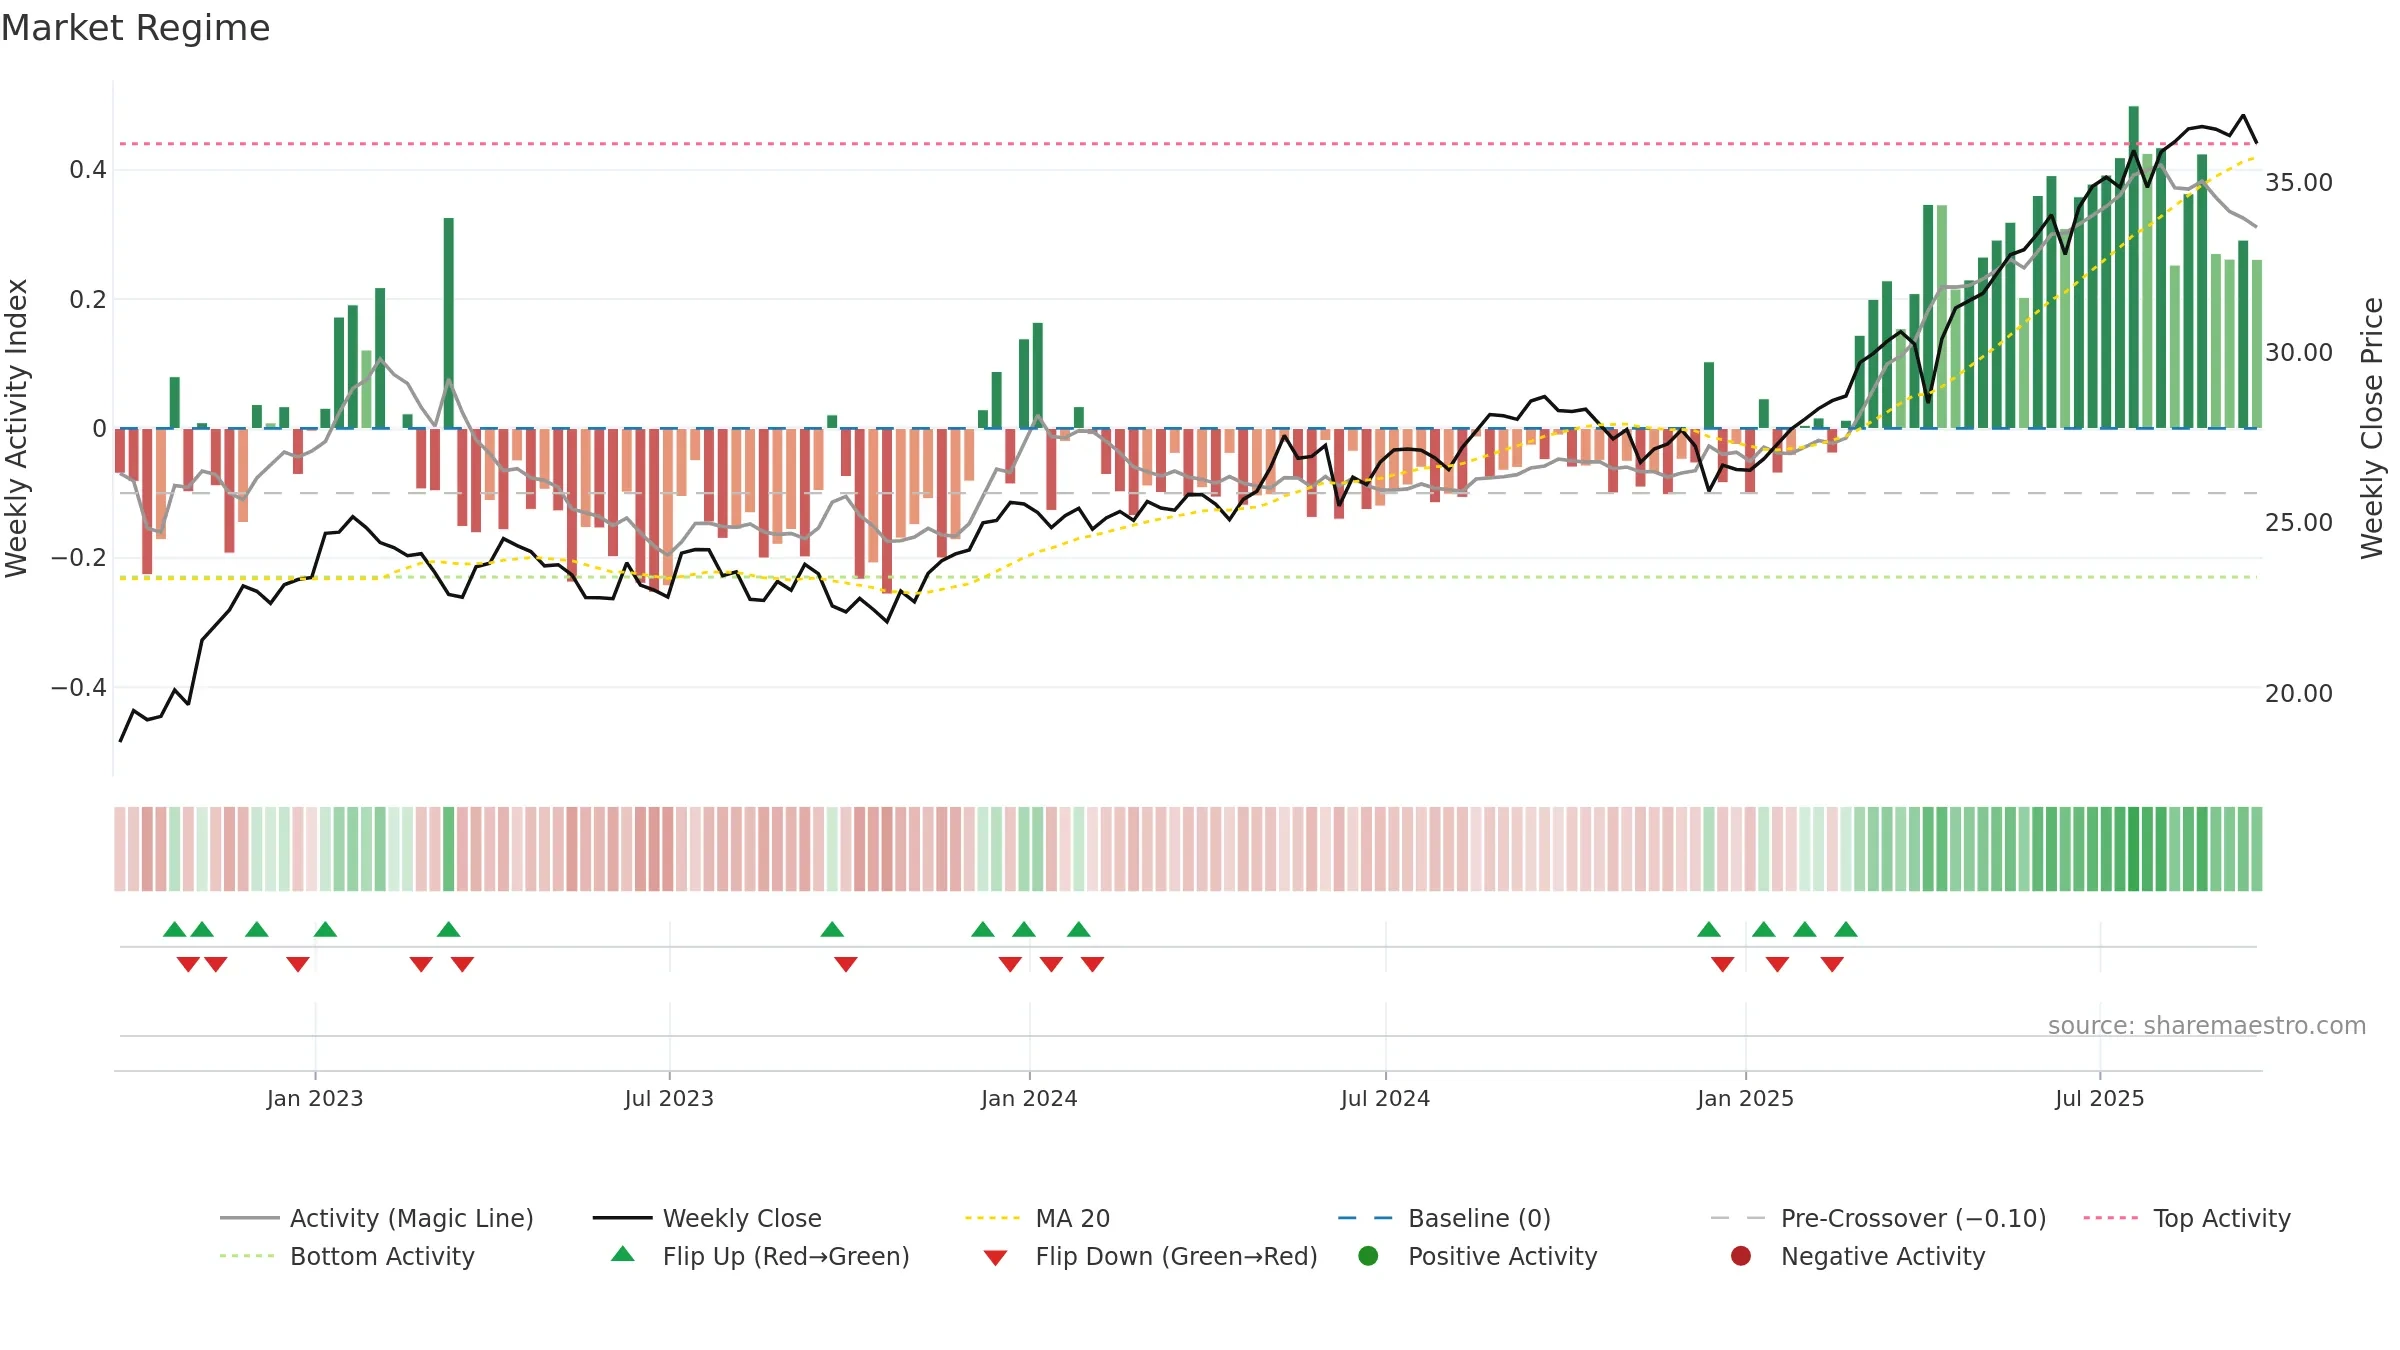The image size is (2400, 1350).
Task: Click the Jan 2025 axis label
Action: pyautogui.click(x=1745, y=1098)
